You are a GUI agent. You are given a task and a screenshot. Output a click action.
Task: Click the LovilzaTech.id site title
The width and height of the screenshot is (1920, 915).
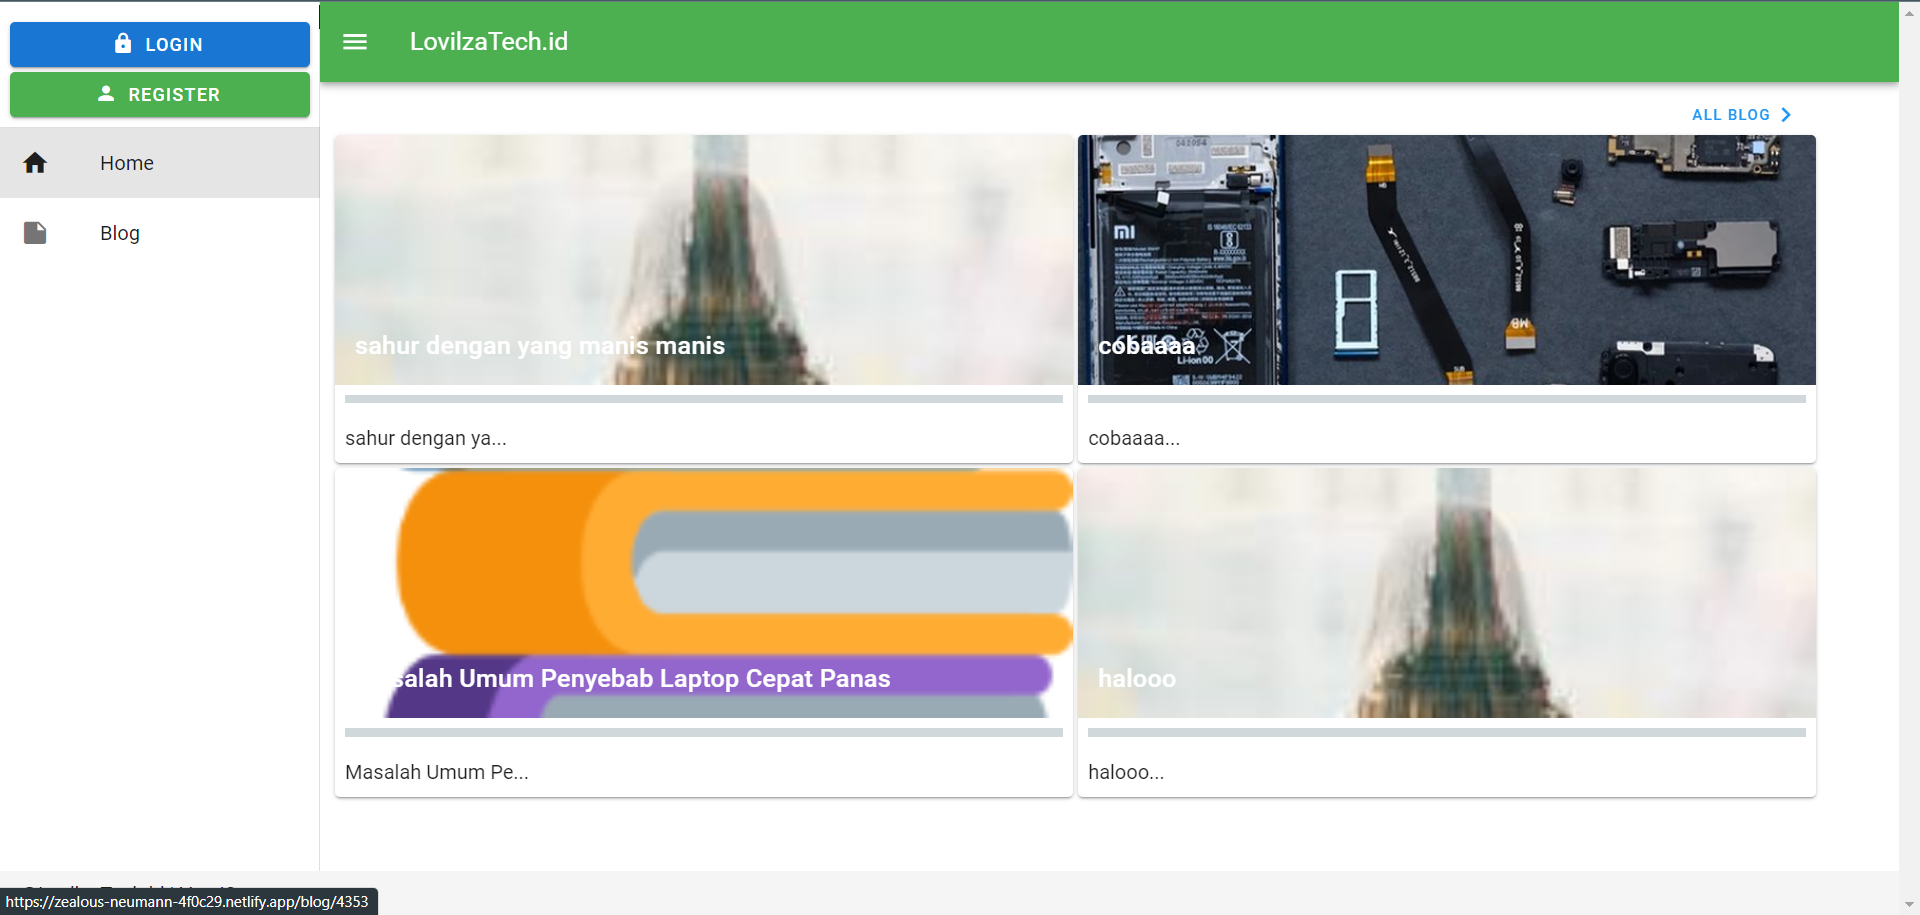488,42
